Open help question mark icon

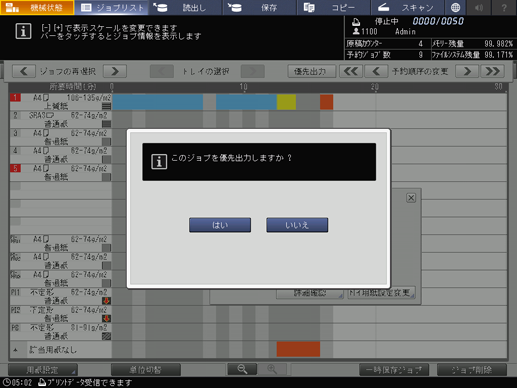point(504,7)
